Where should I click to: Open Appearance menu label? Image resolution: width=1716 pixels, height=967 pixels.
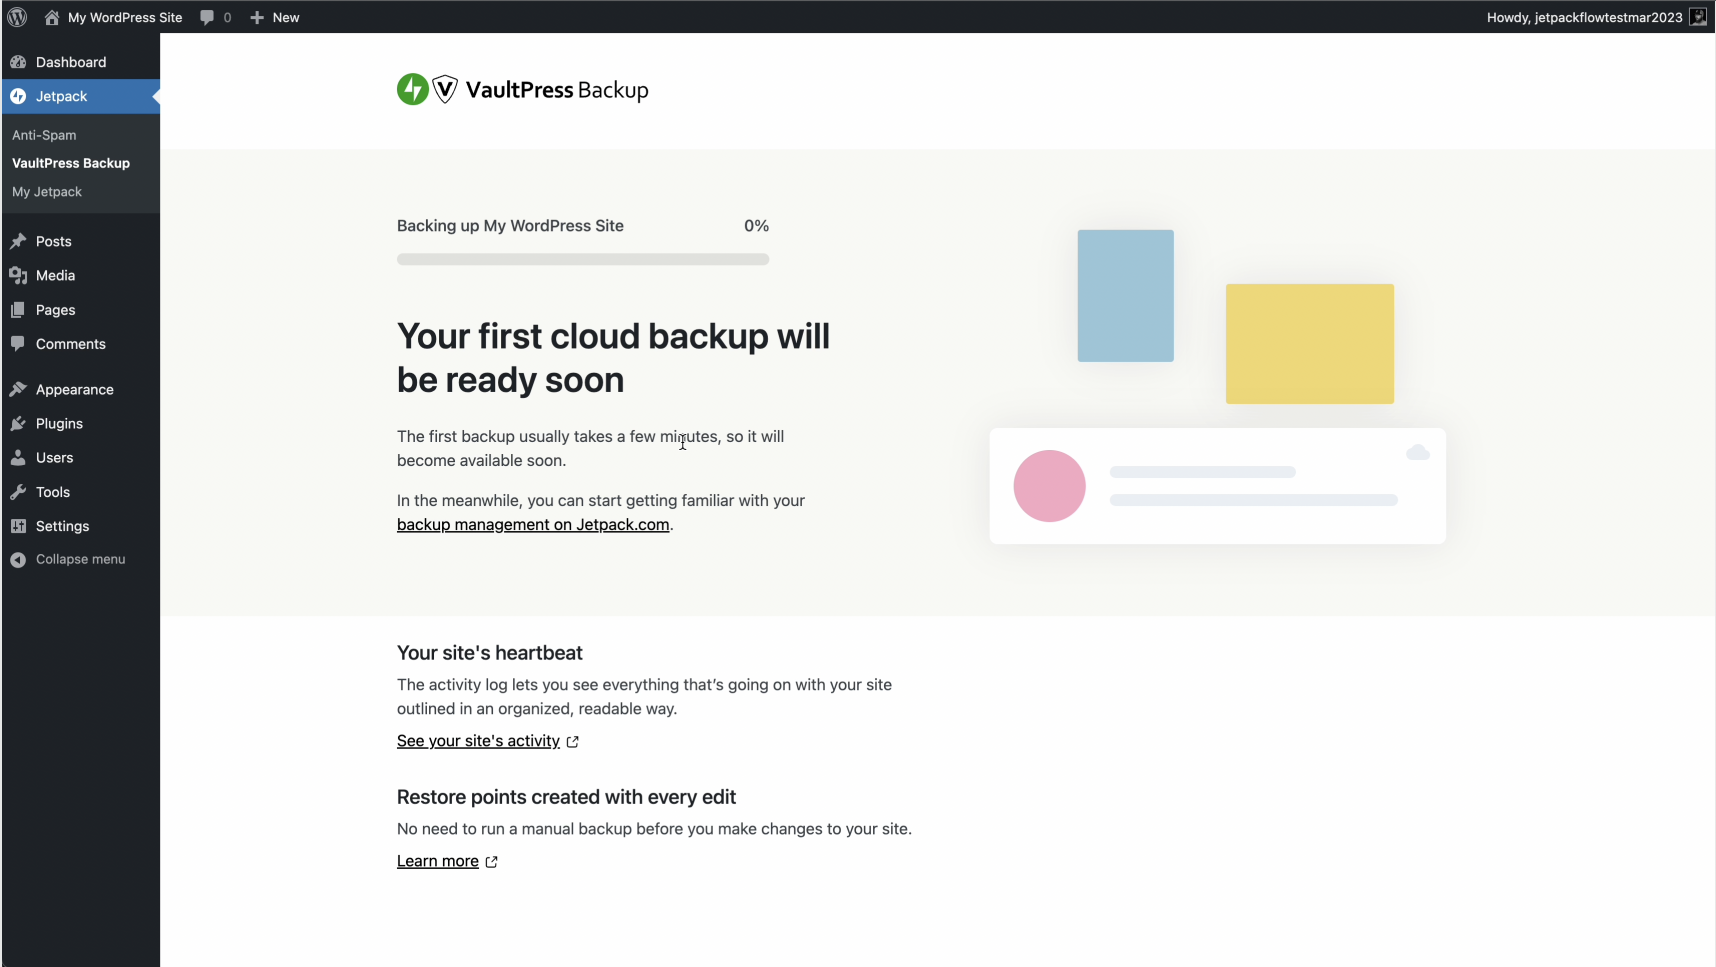75,389
